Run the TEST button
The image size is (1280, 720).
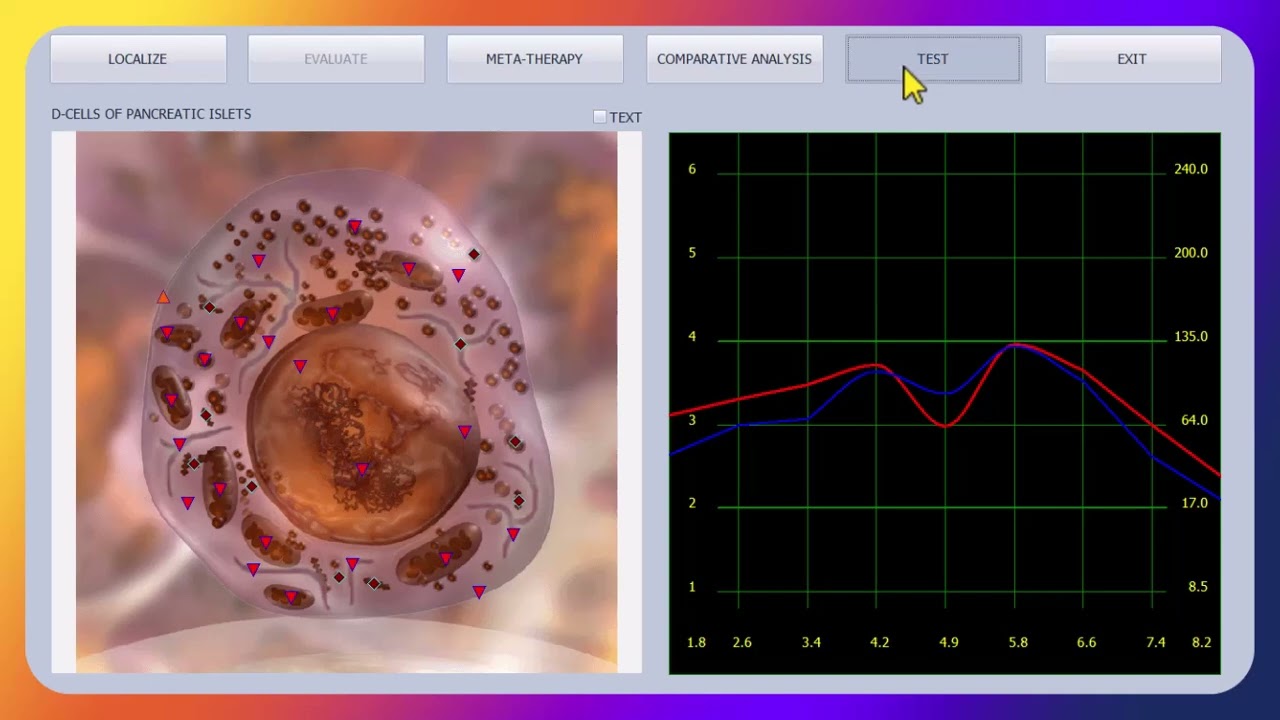tap(933, 59)
